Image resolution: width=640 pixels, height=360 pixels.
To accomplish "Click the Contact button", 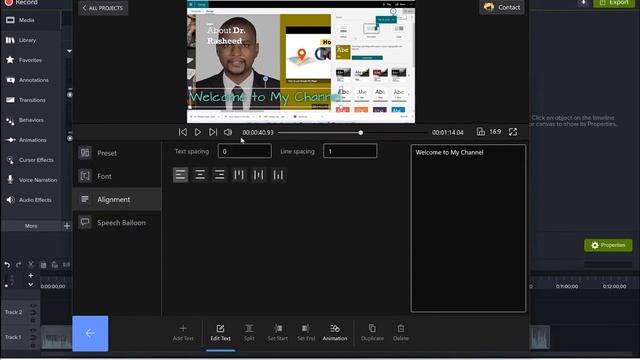I will click(502, 7).
